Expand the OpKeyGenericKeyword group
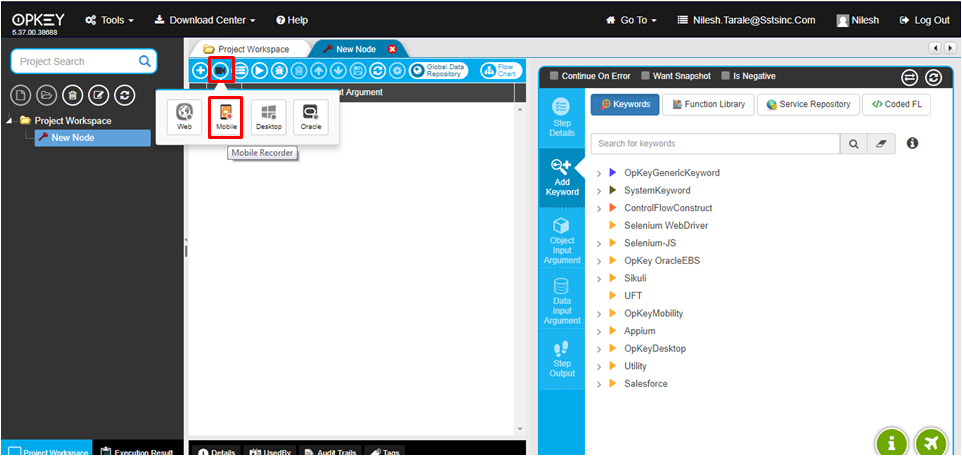Screen dimensions: 962x456 tap(599, 174)
